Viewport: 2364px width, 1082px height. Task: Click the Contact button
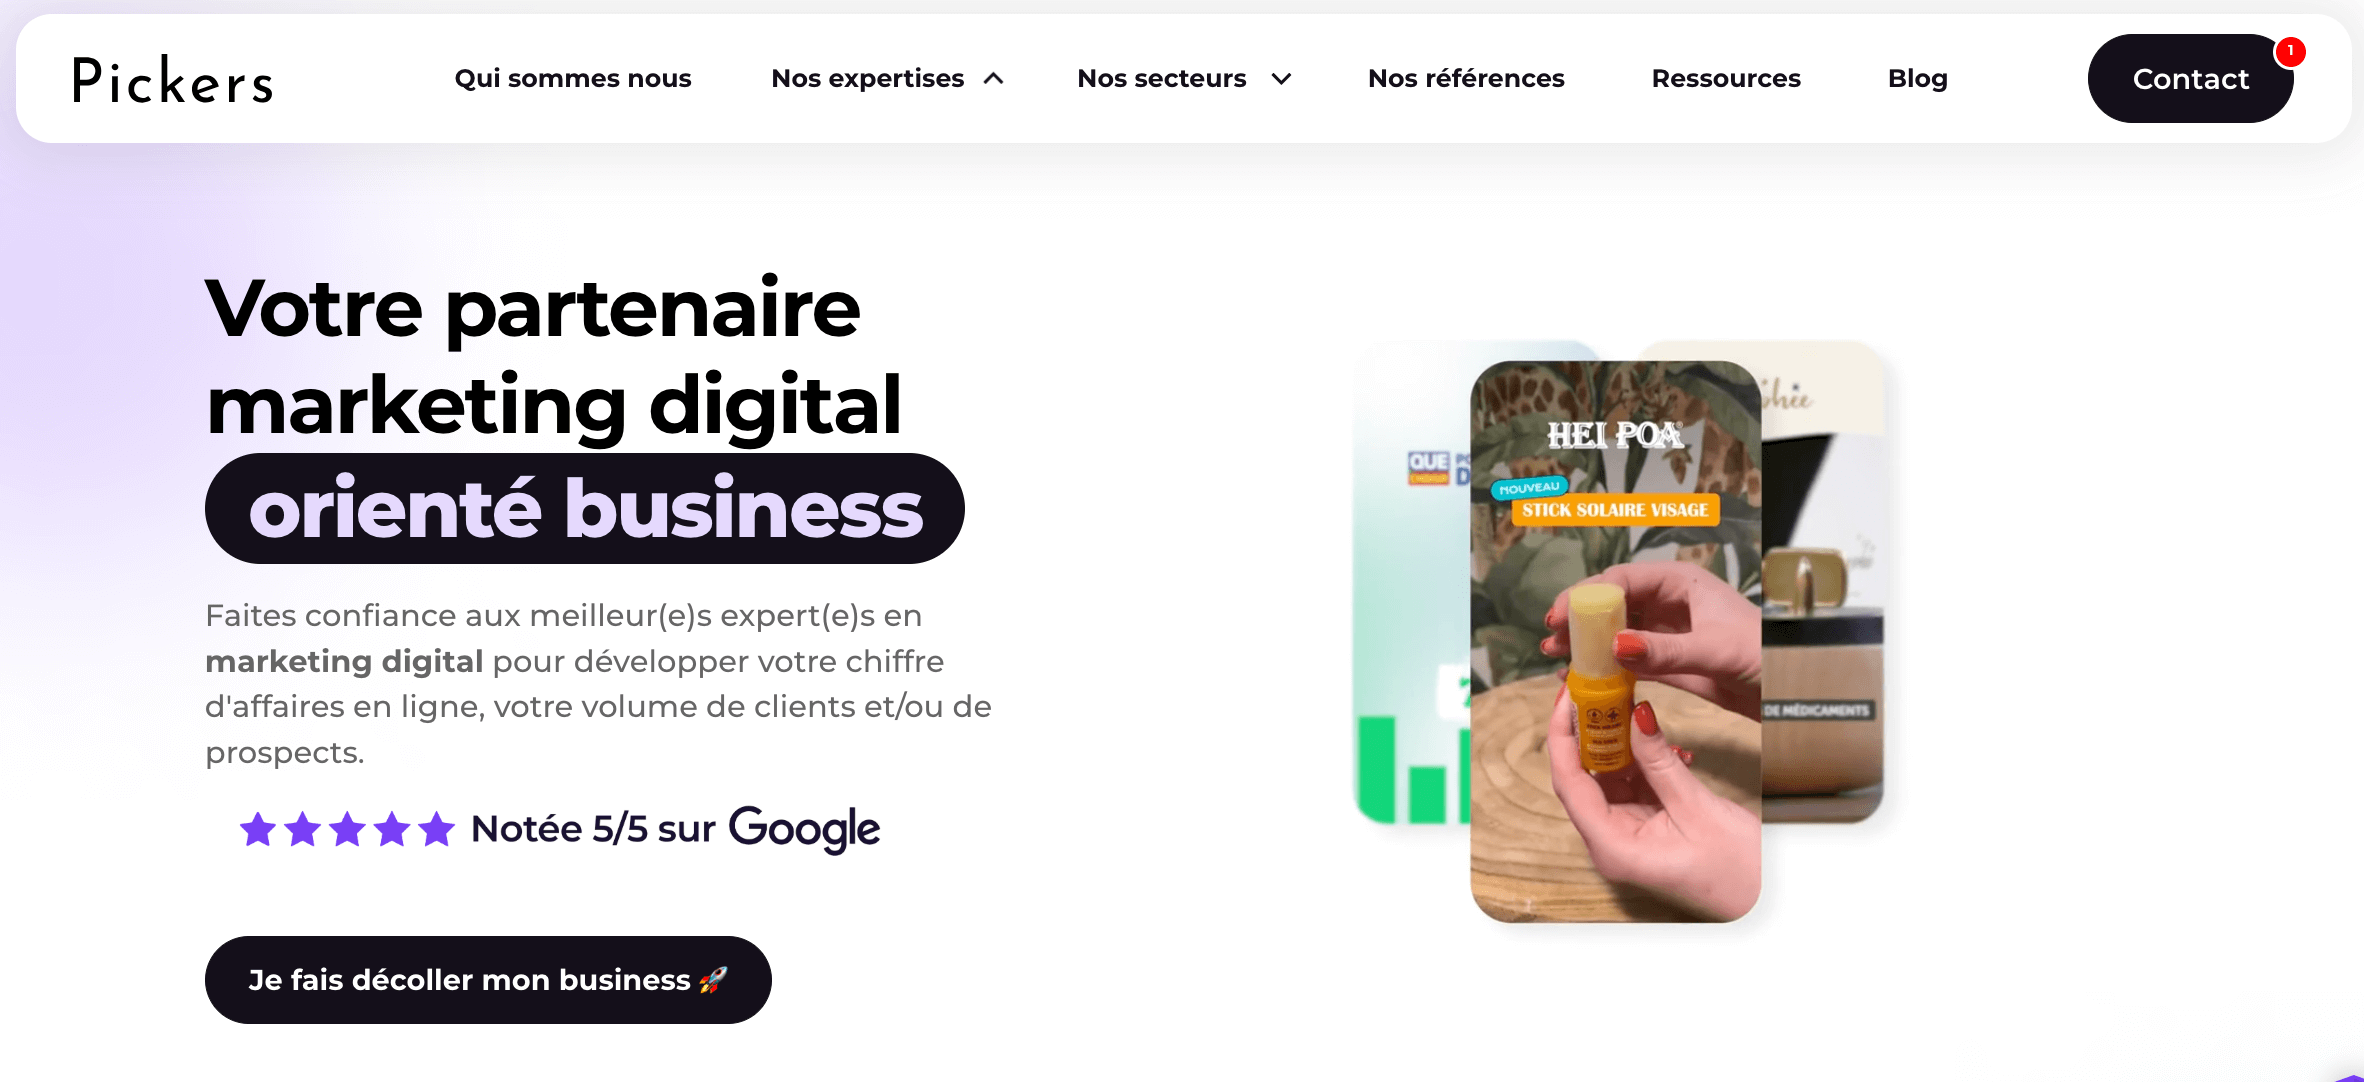[x=2190, y=79]
